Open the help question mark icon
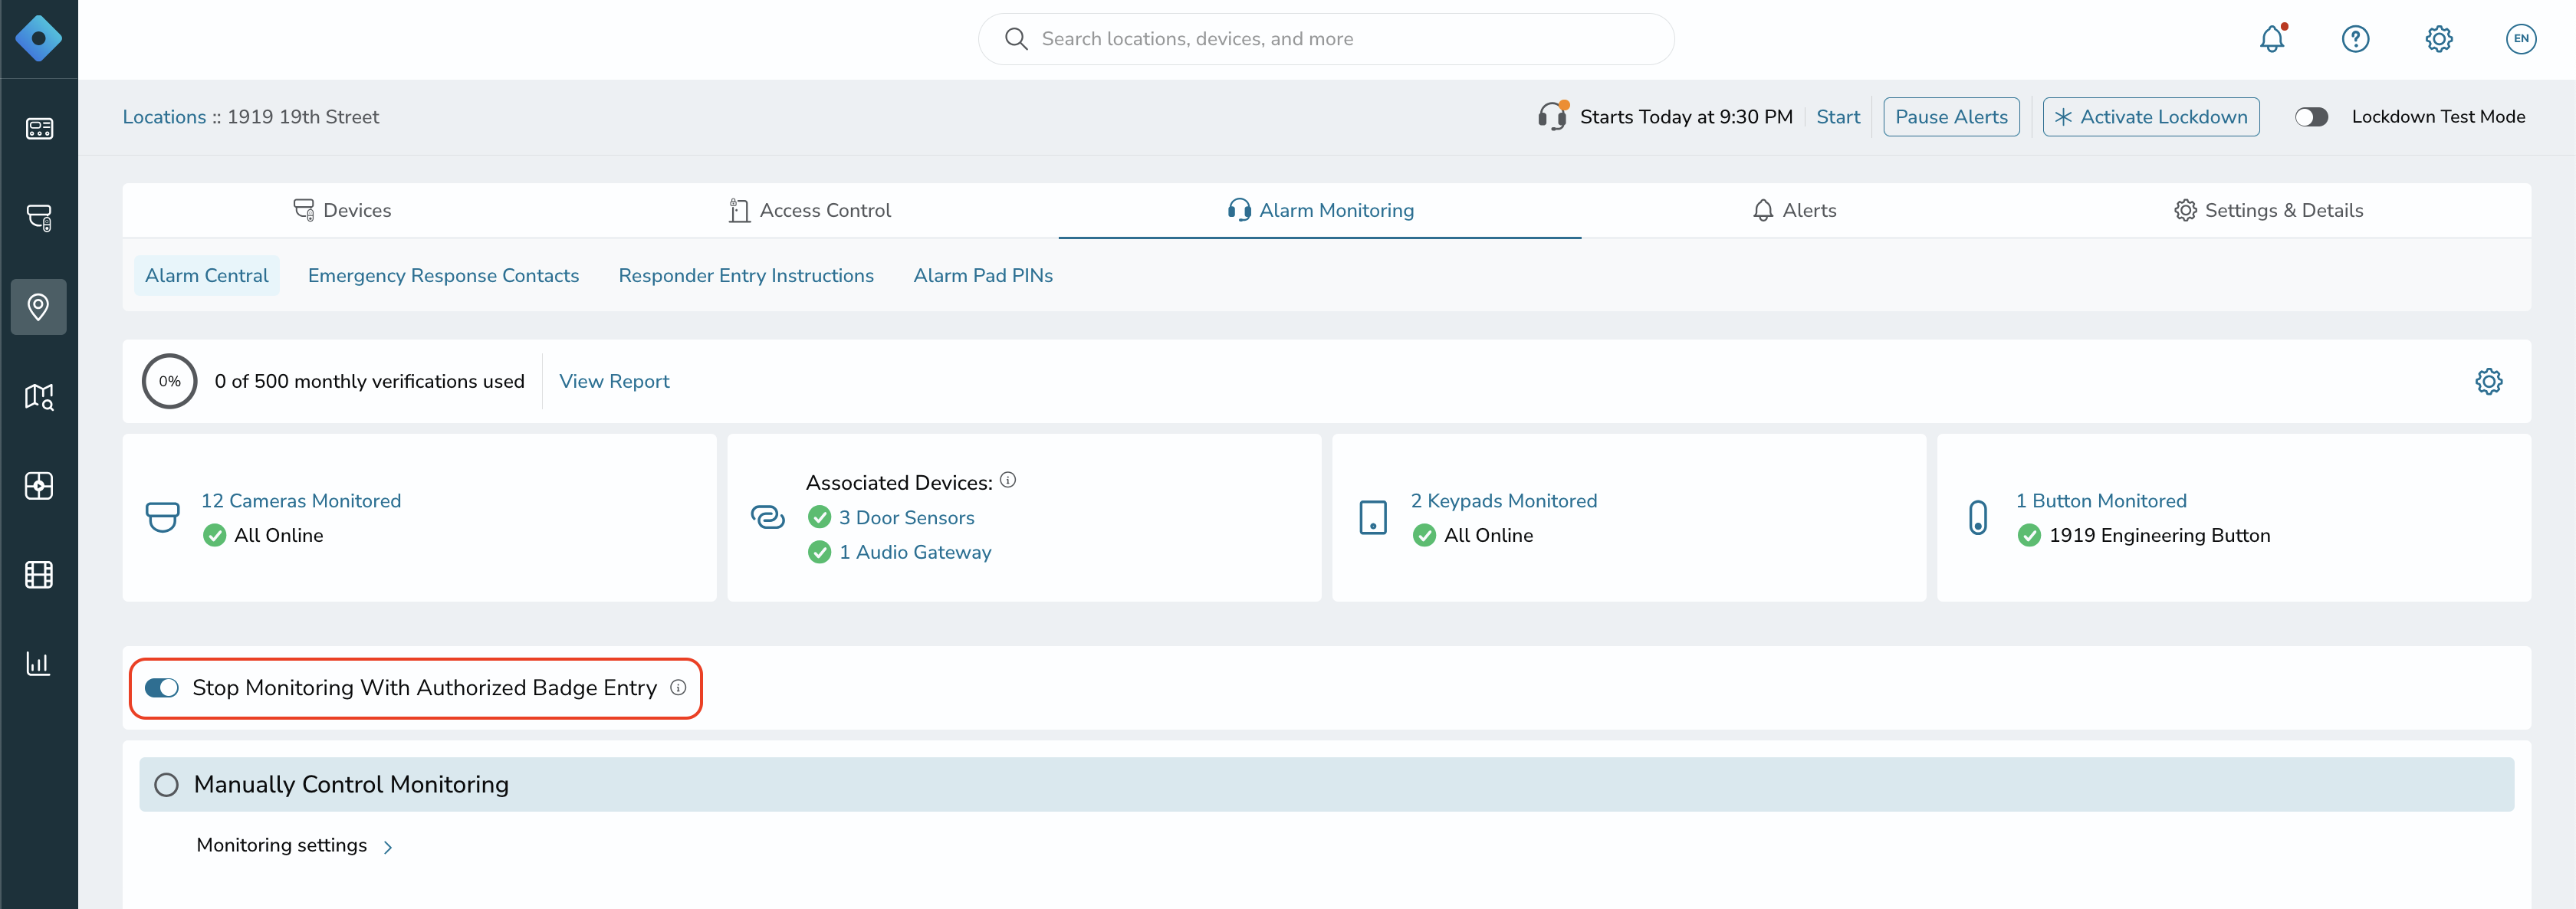 2355,39
